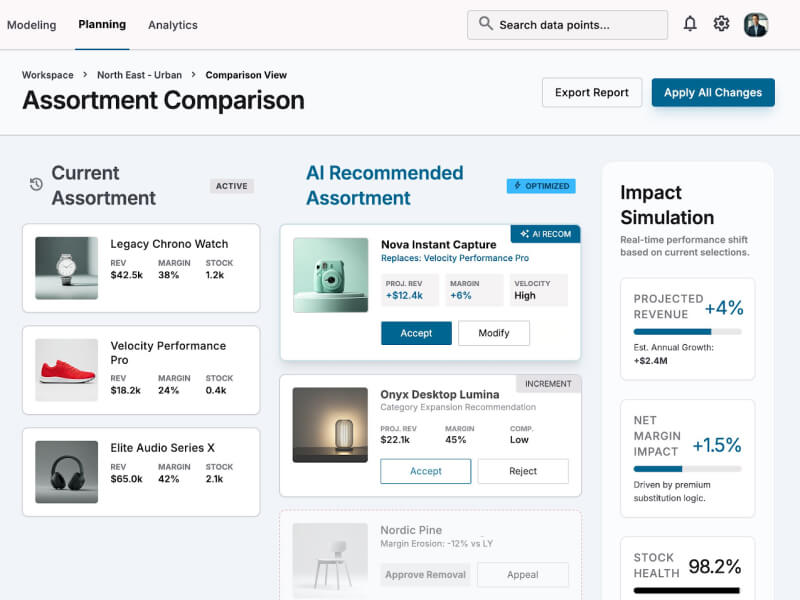Click the search magnifier icon
Image resolution: width=800 pixels, height=600 pixels.
(486, 23)
